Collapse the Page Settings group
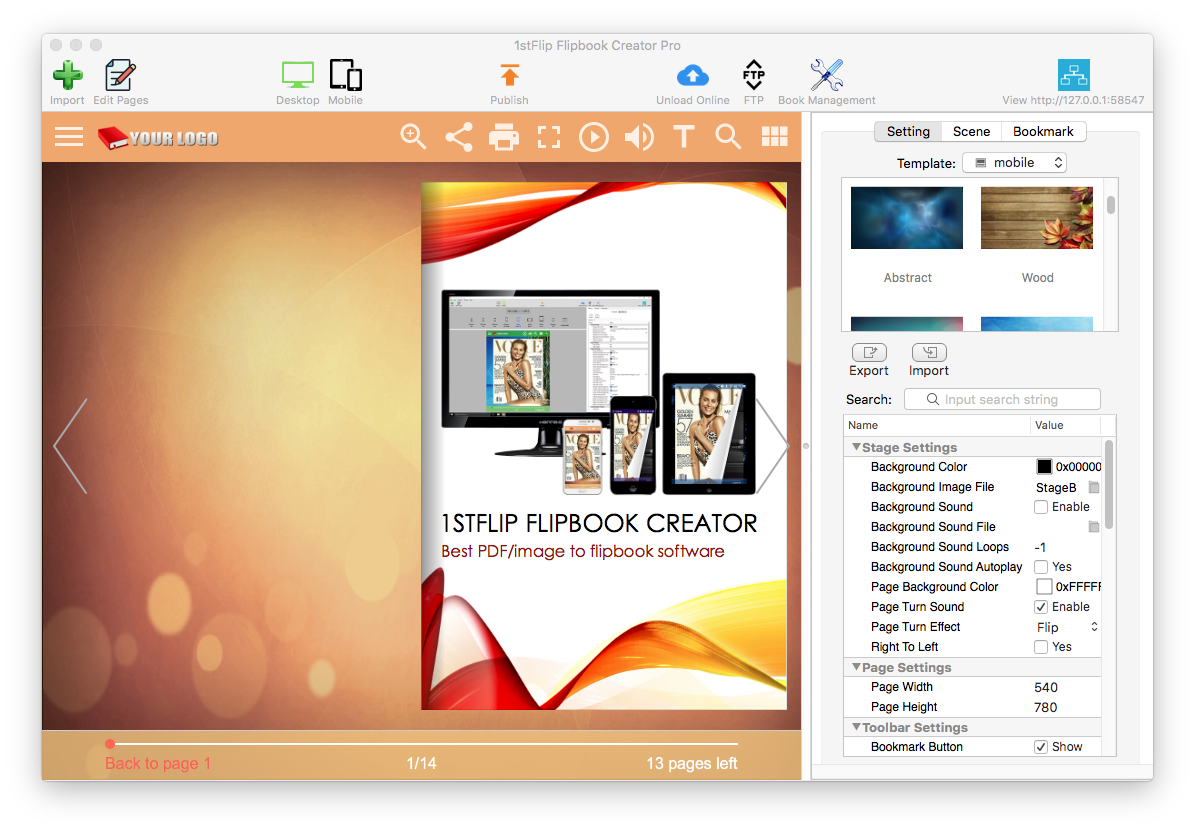Screen dimensions: 1195x831 pos(857,667)
